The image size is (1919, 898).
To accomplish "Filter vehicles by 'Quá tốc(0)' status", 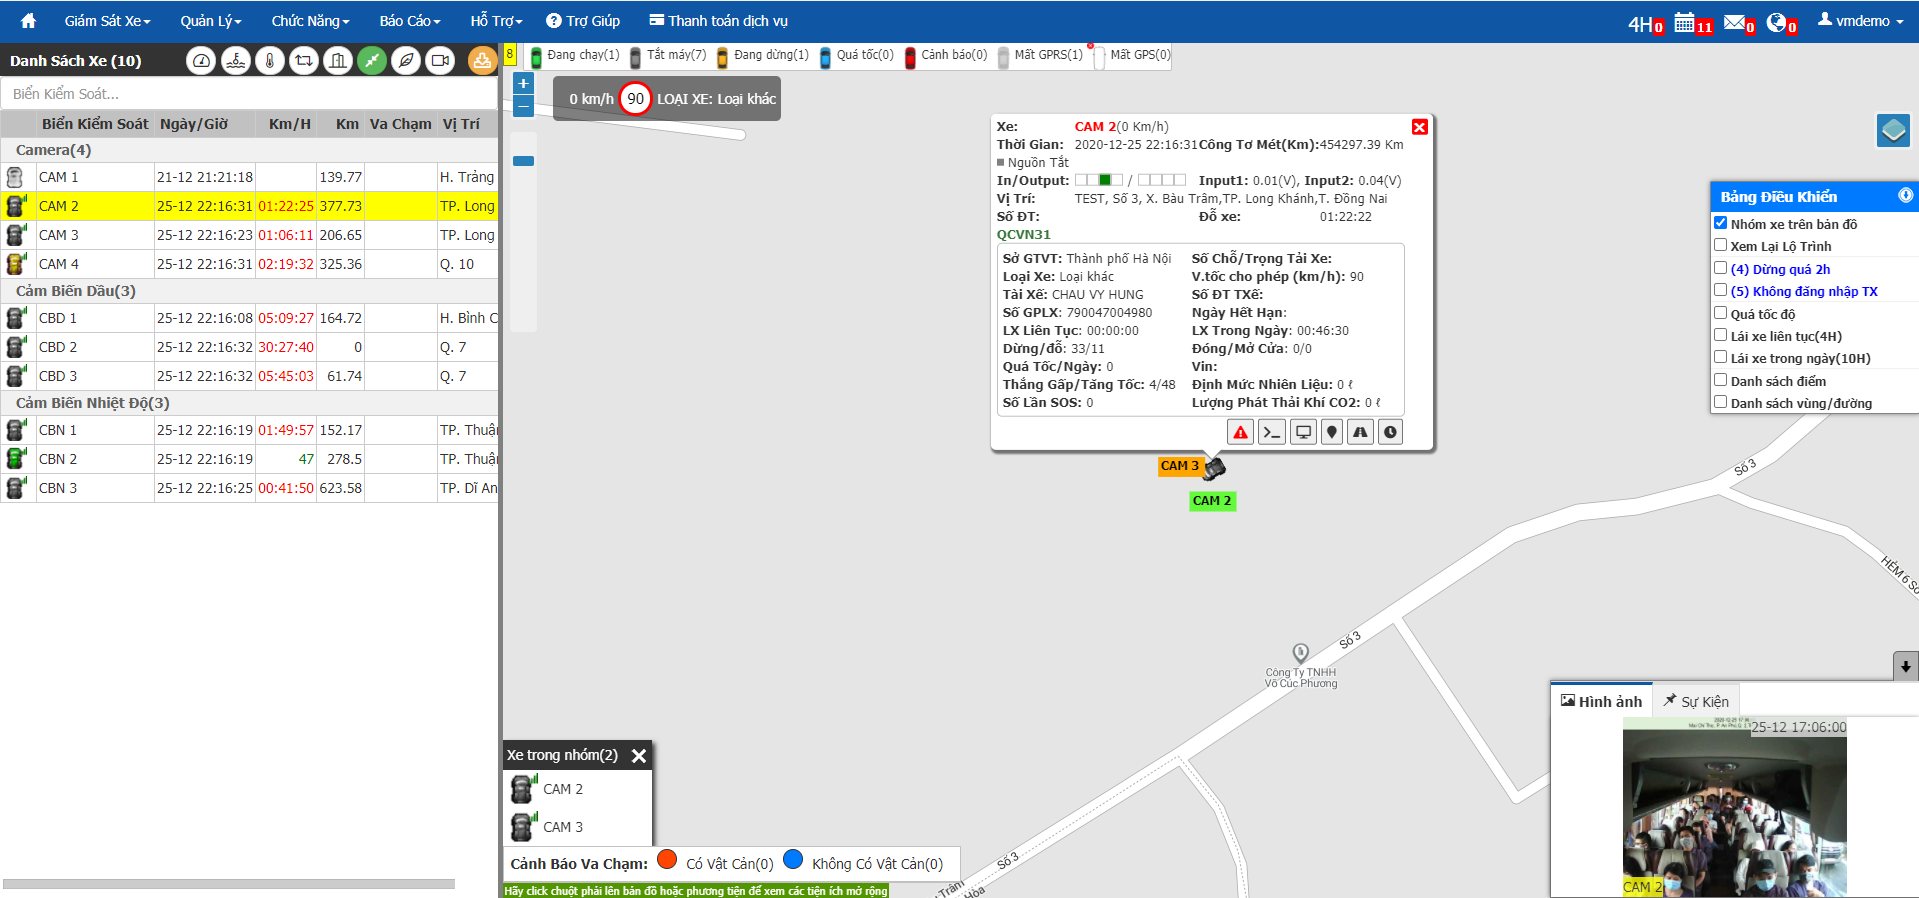I will point(857,56).
